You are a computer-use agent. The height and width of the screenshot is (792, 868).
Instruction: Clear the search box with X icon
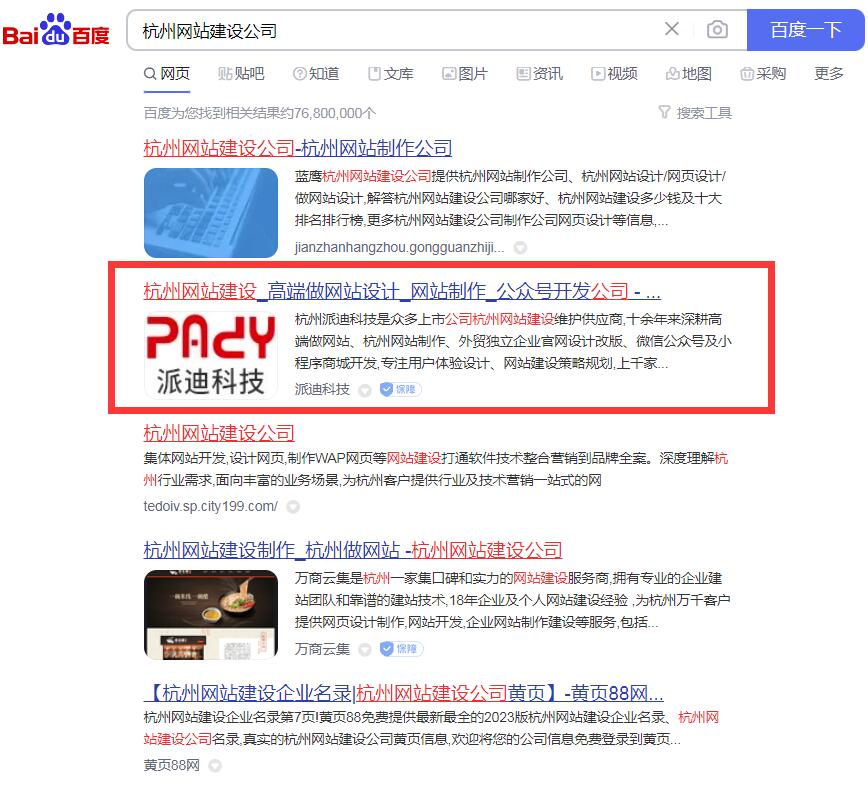coord(671,29)
